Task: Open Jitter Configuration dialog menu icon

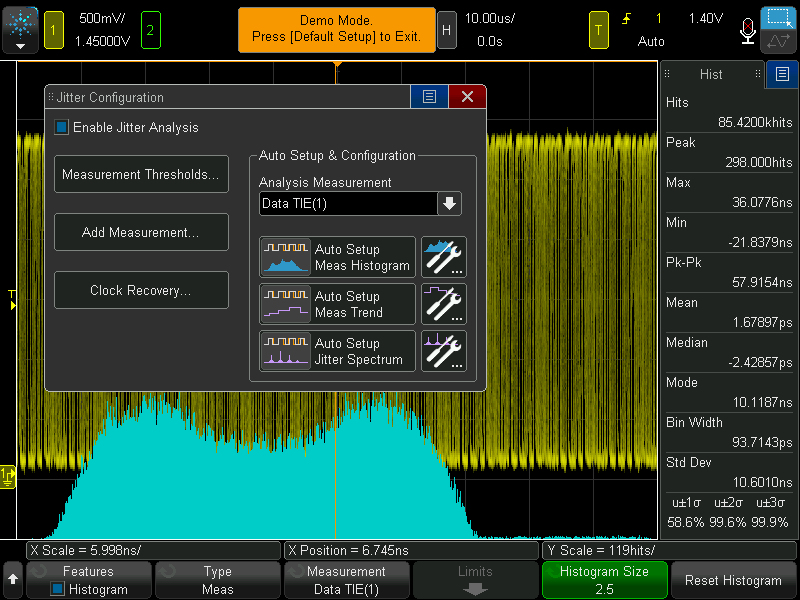Action: (429, 97)
